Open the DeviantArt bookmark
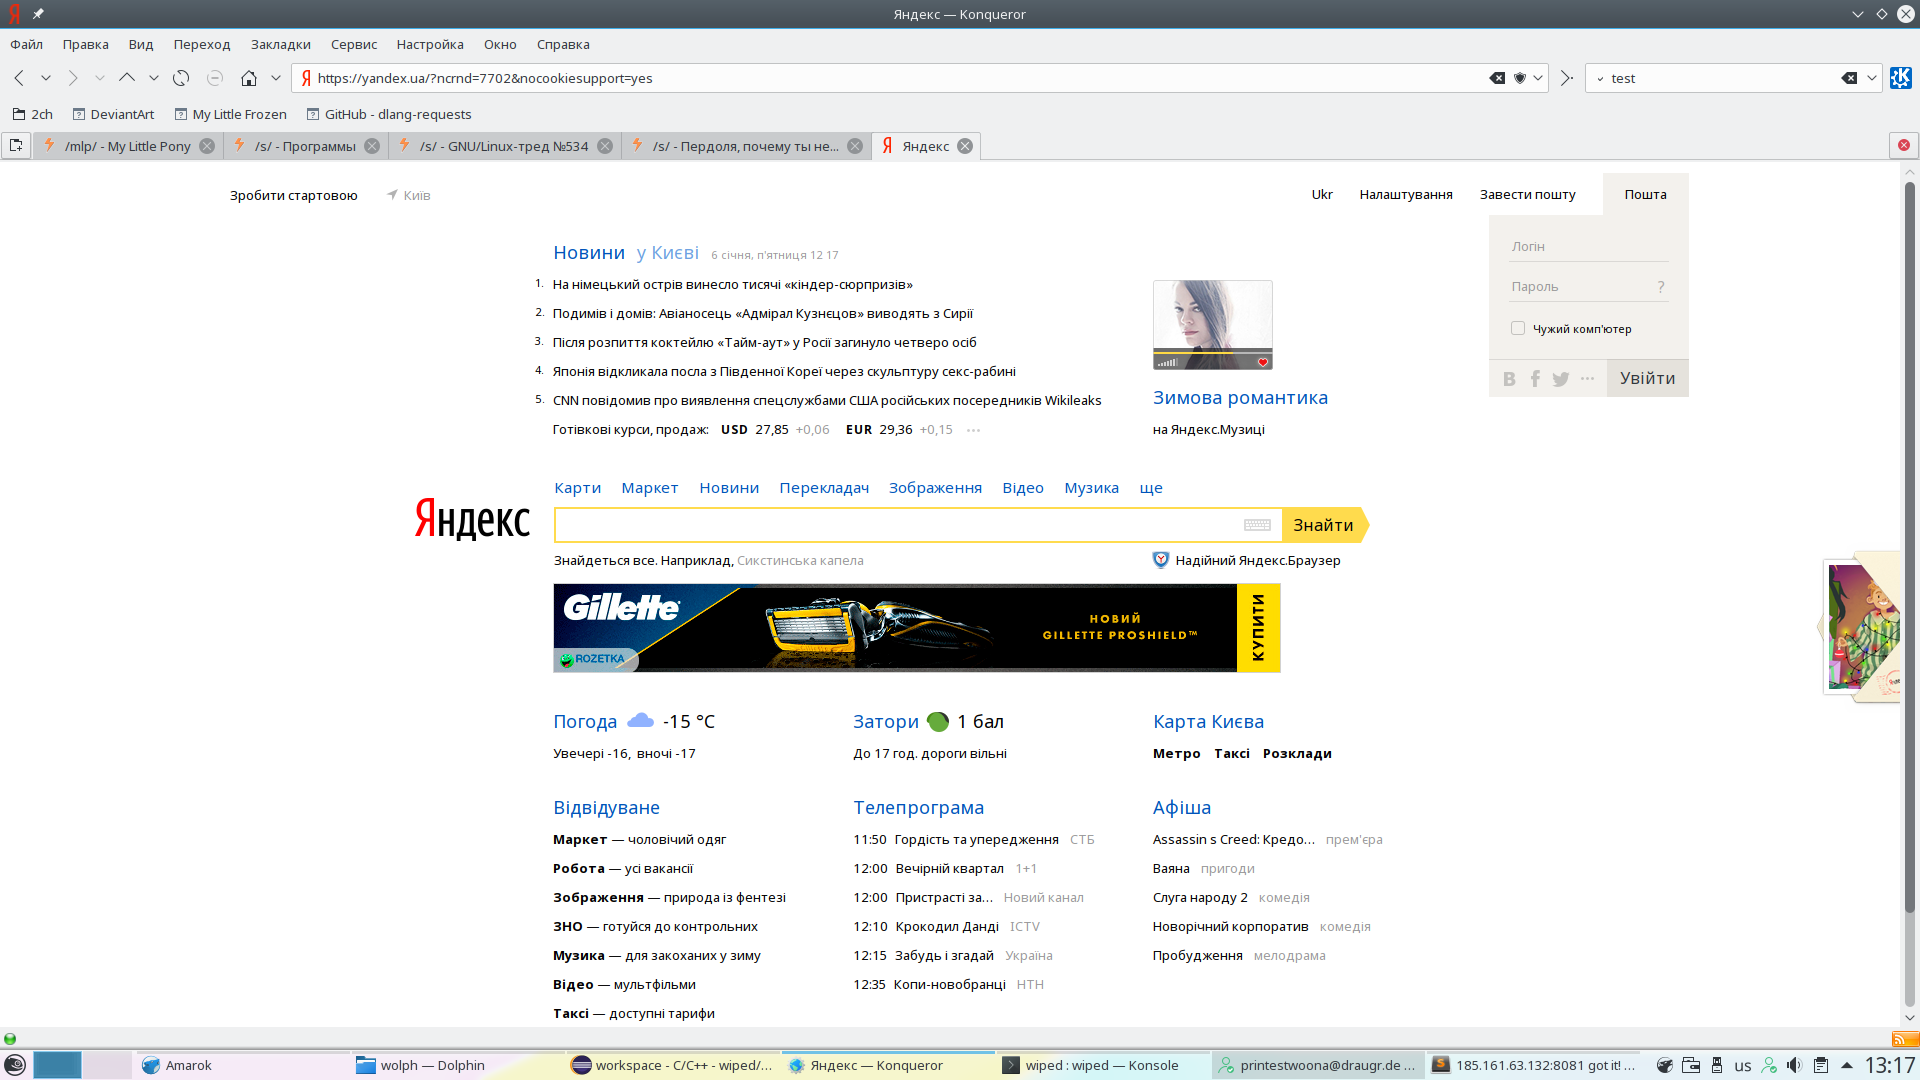Screen dimensions: 1920x1080 coord(113,114)
